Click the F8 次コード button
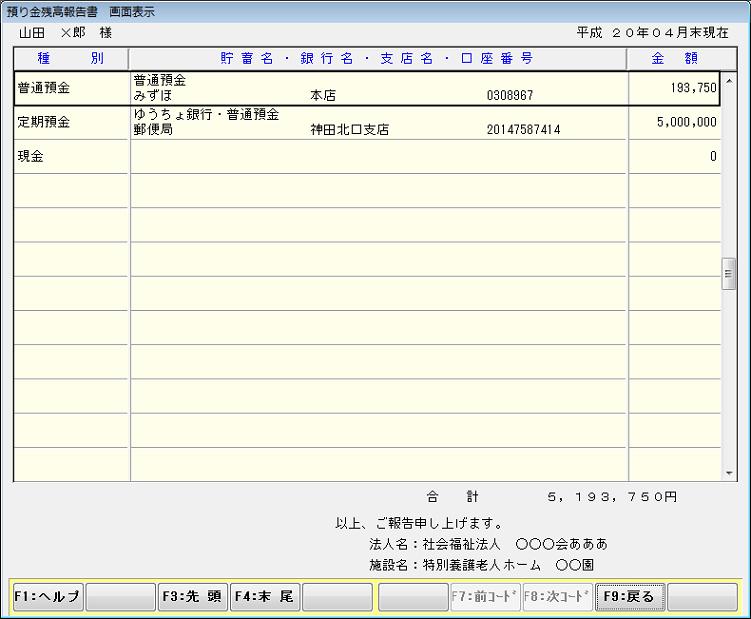 (556, 596)
